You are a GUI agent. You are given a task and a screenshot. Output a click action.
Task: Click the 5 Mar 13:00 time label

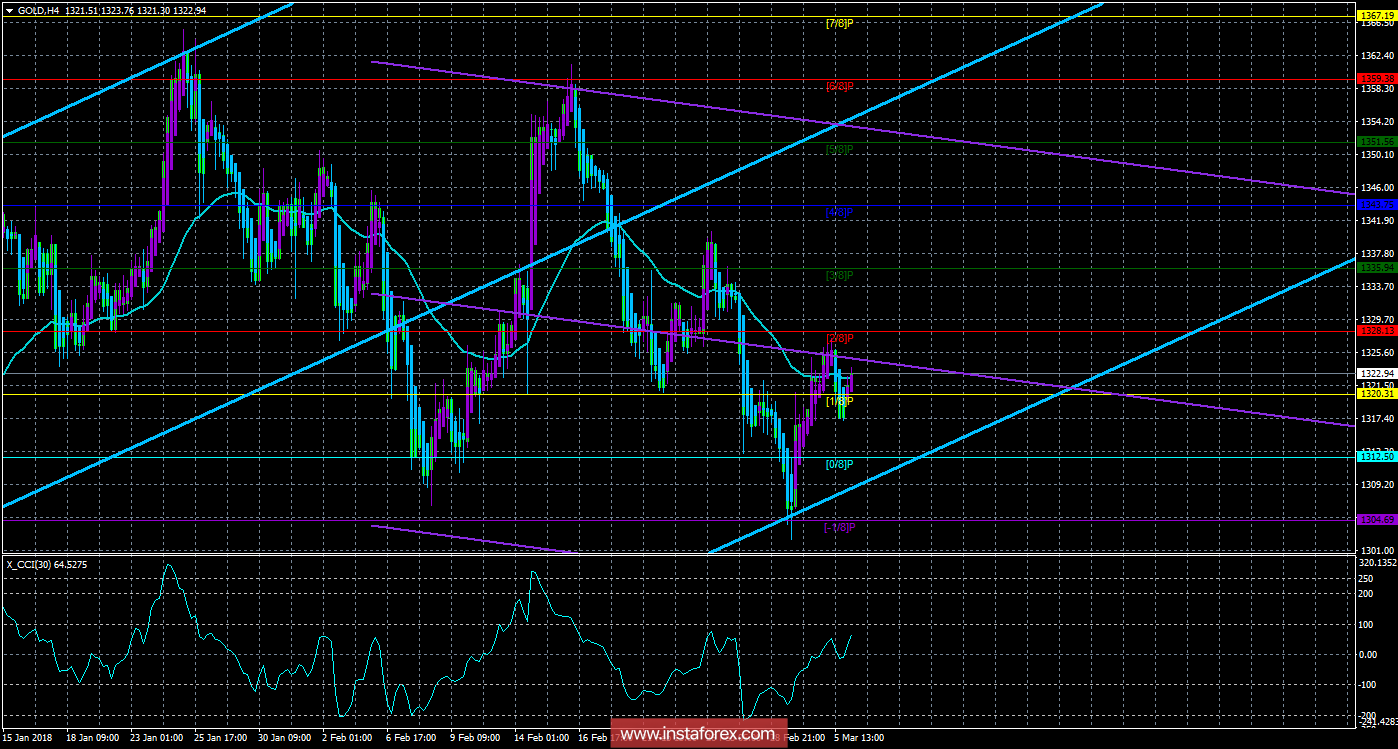click(x=859, y=738)
